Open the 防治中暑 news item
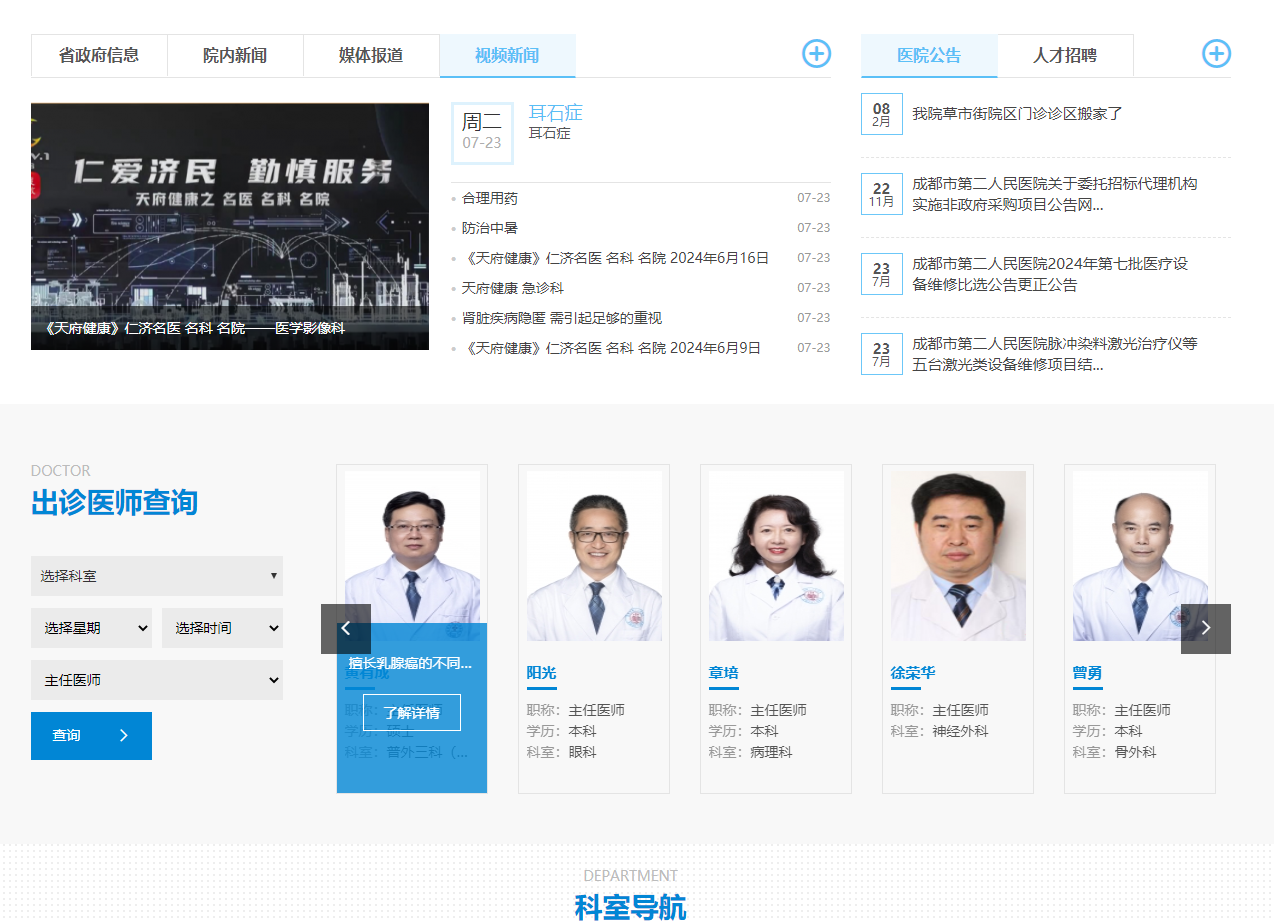This screenshot has width=1274, height=921. click(x=490, y=228)
